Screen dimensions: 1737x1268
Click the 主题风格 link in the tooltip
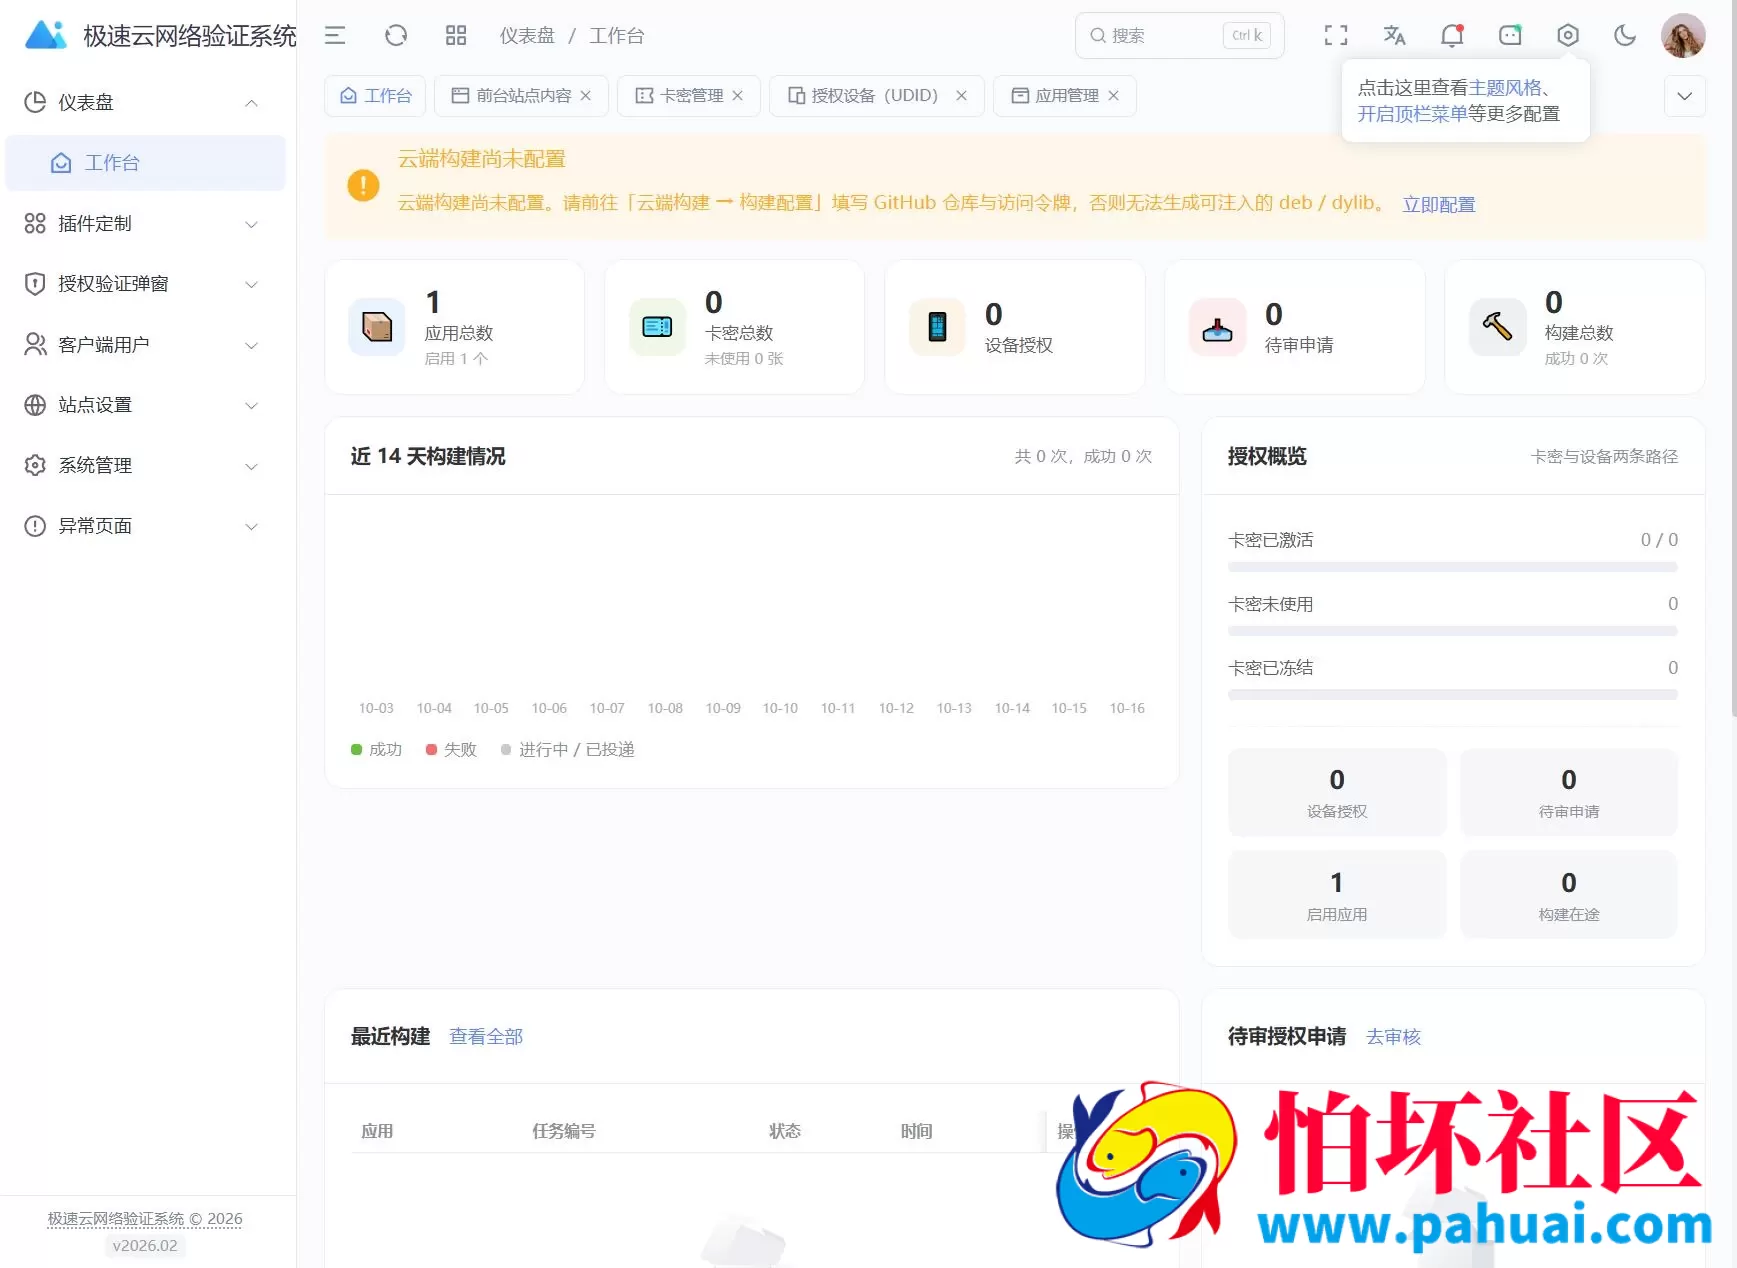[1505, 88]
